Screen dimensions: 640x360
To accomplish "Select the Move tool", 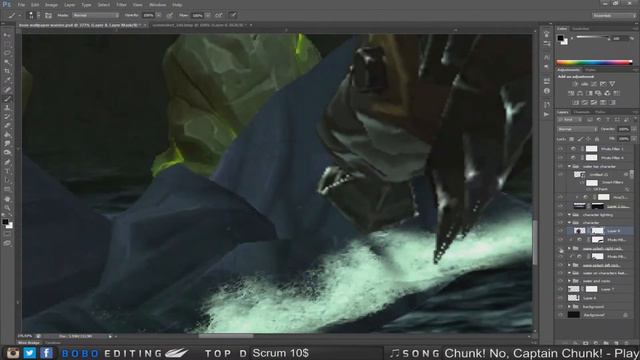I will 7,36.
